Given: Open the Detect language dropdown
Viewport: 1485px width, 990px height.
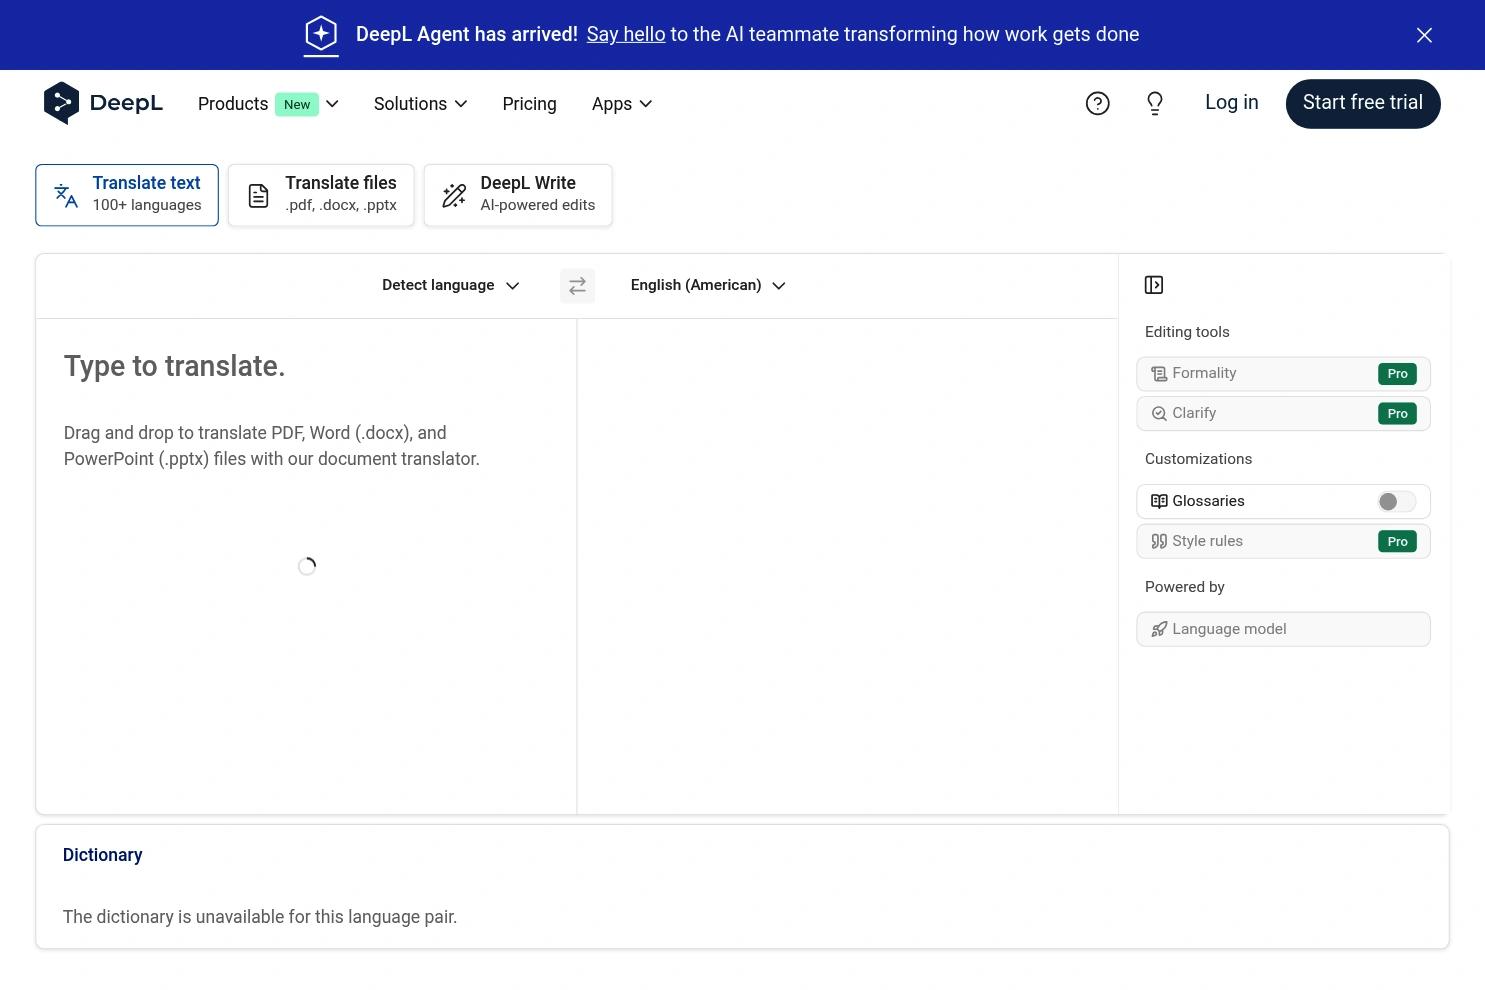Looking at the screenshot, I should [451, 285].
